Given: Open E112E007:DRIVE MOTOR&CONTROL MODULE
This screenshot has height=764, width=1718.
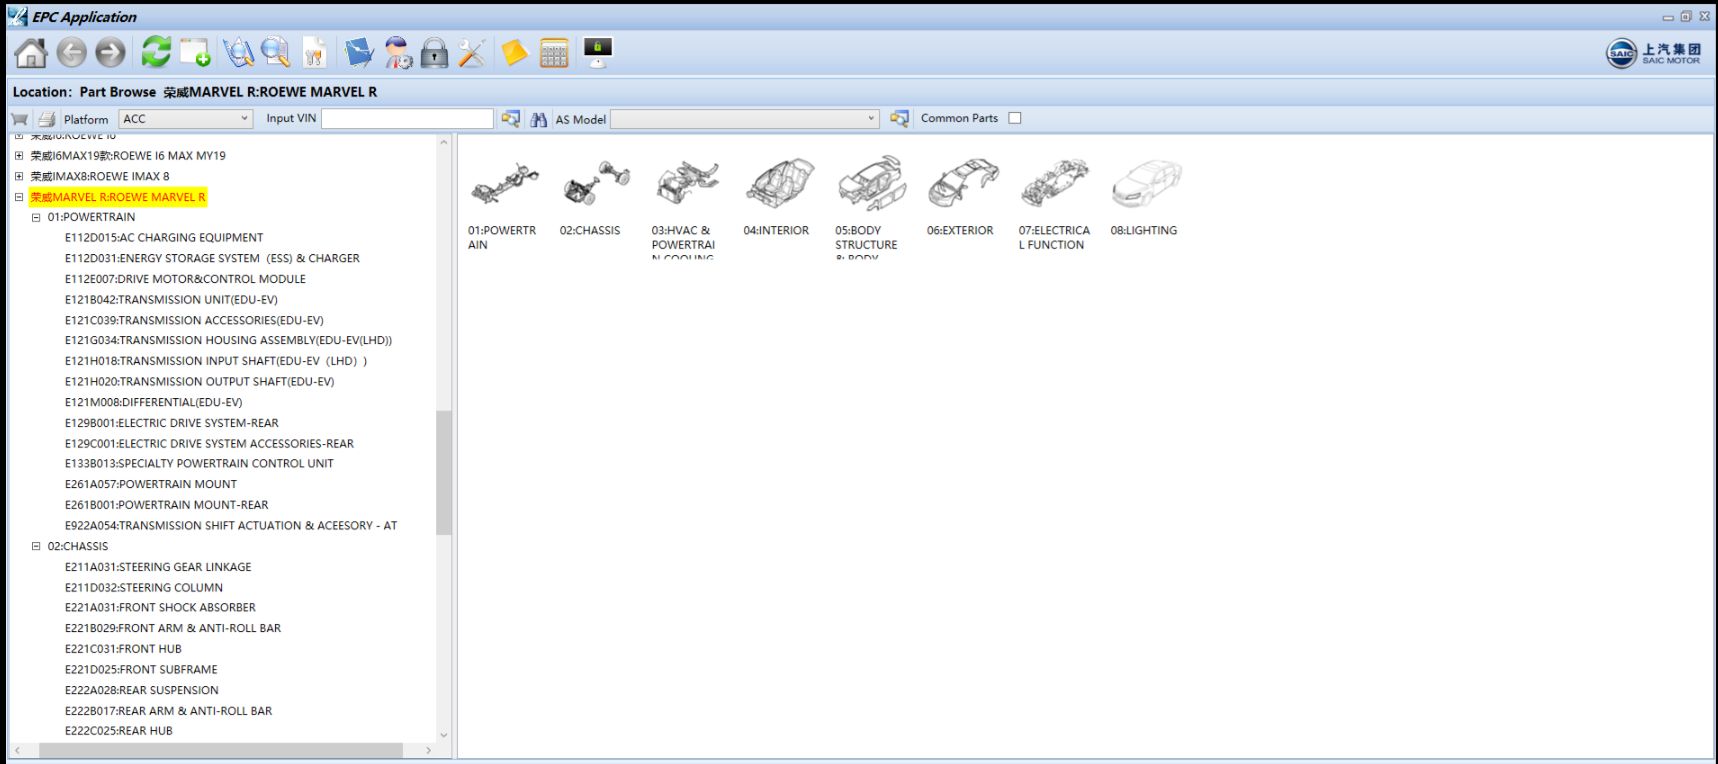Looking at the screenshot, I should point(185,279).
